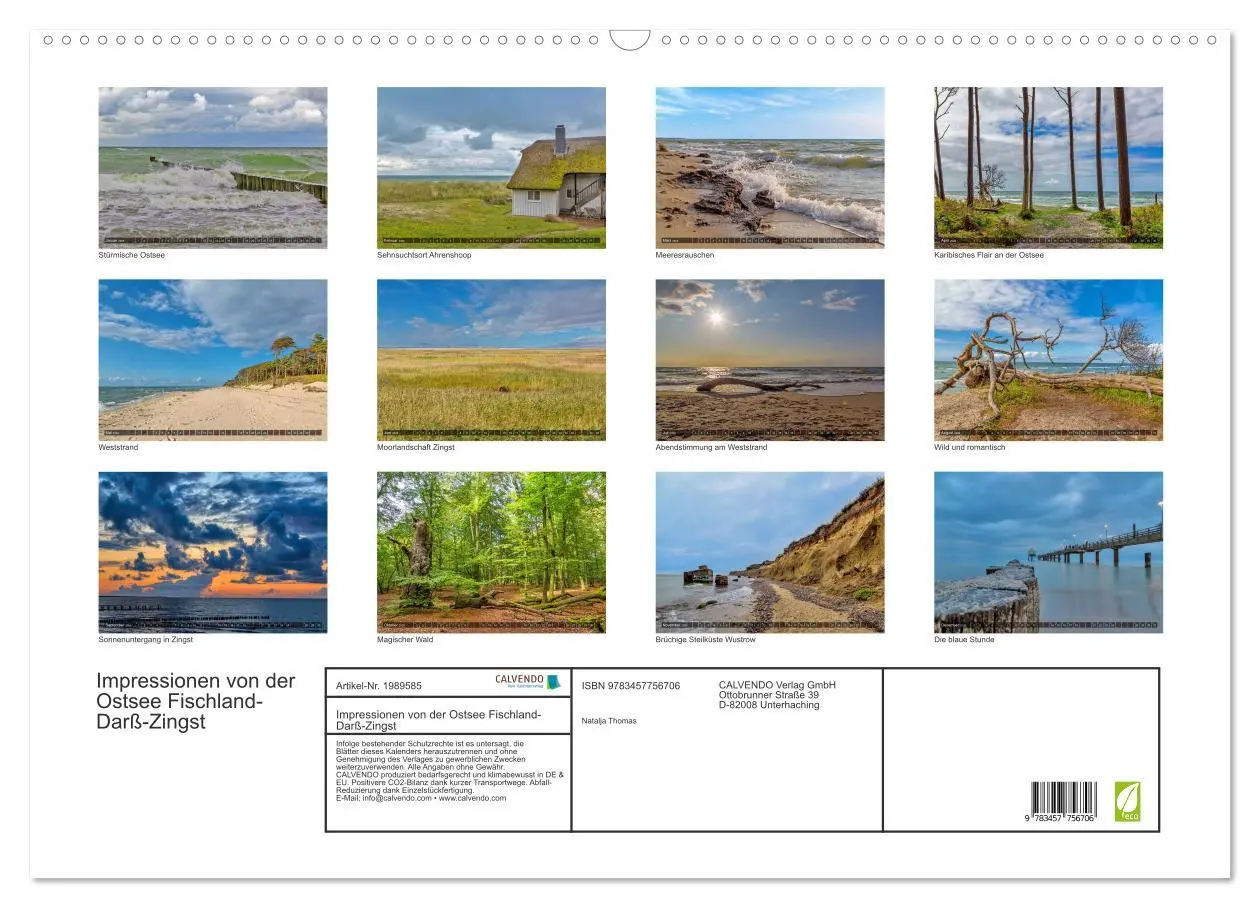Click the ISBN barcode
The height and width of the screenshot is (908, 1260).
pos(1063,802)
